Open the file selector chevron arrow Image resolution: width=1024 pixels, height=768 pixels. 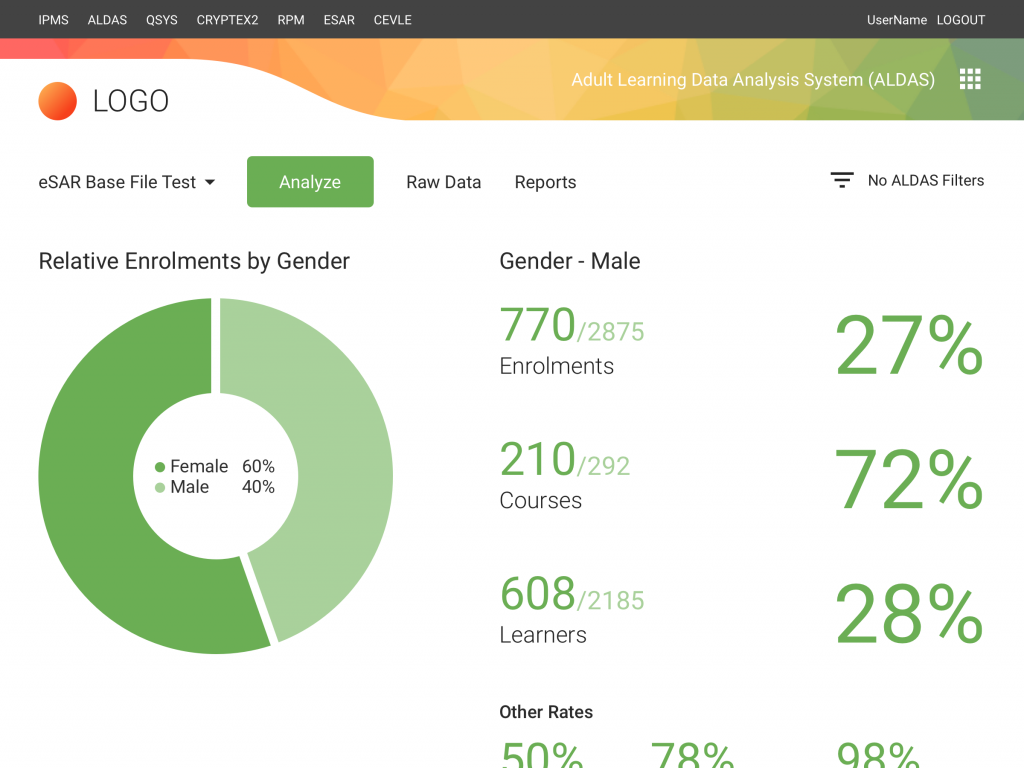coord(210,182)
